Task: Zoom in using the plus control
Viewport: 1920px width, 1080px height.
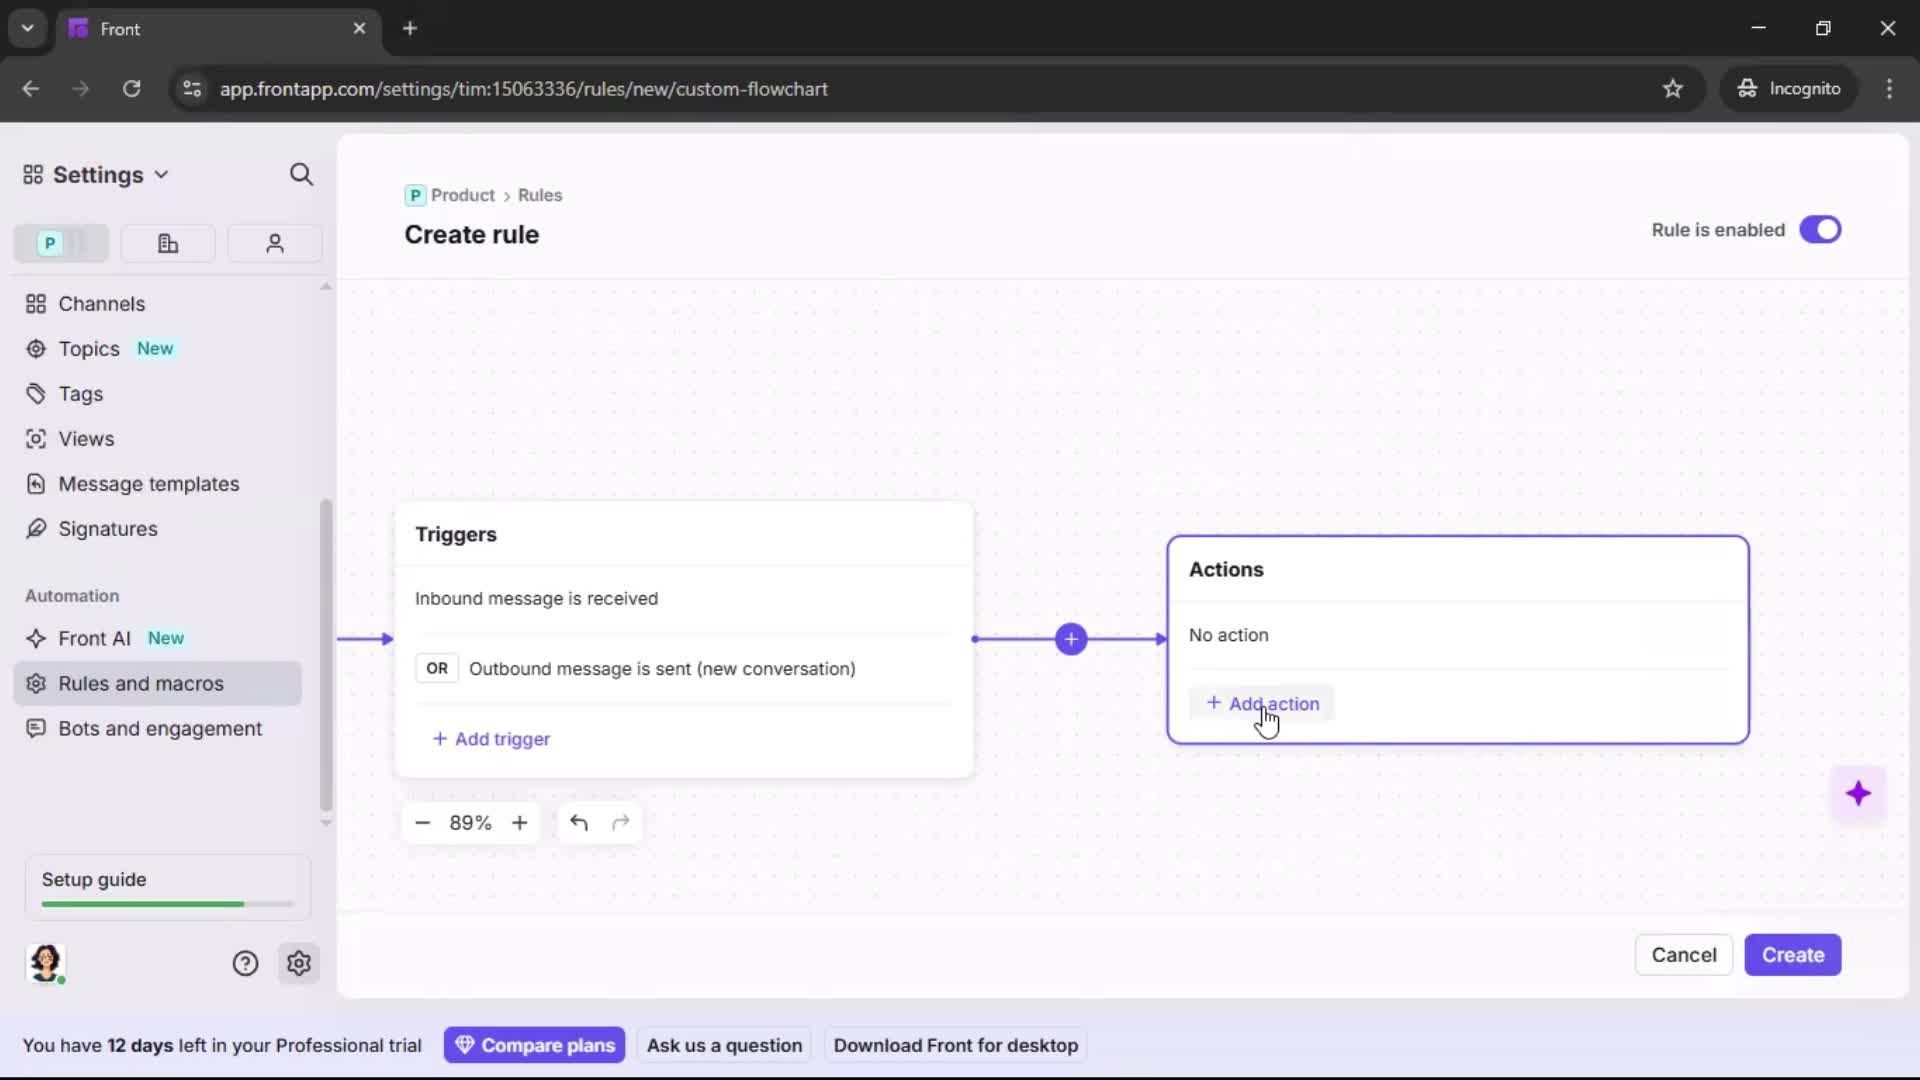Action: [x=520, y=822]
